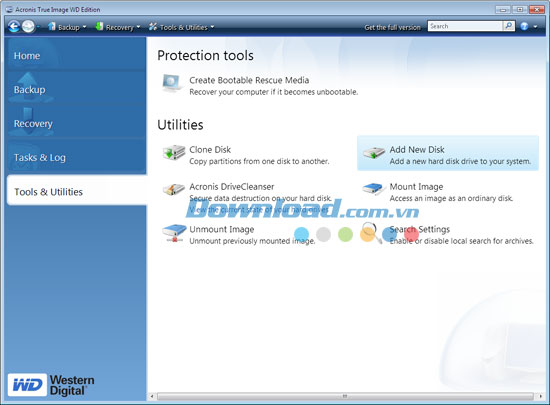Close the Acronis True Image window
Image resolution: width=550 pixels, height=405 pixels.
coord(537,9)
